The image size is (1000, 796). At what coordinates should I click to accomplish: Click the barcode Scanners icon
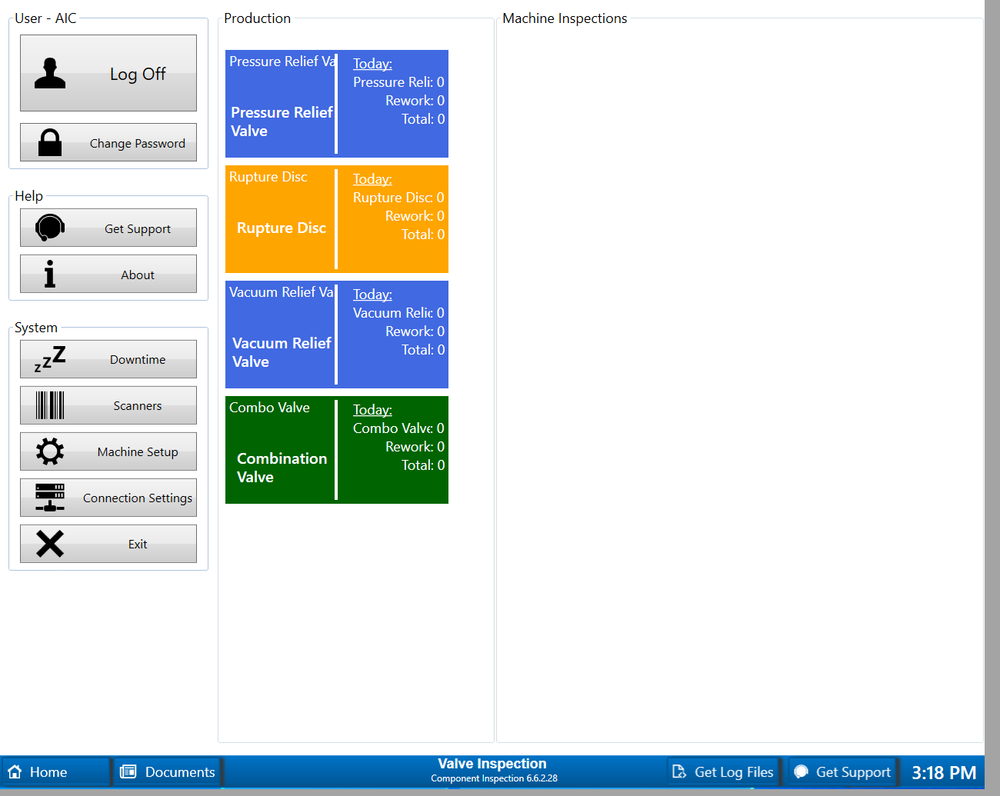pyautogui.click(x=50, y=405)
